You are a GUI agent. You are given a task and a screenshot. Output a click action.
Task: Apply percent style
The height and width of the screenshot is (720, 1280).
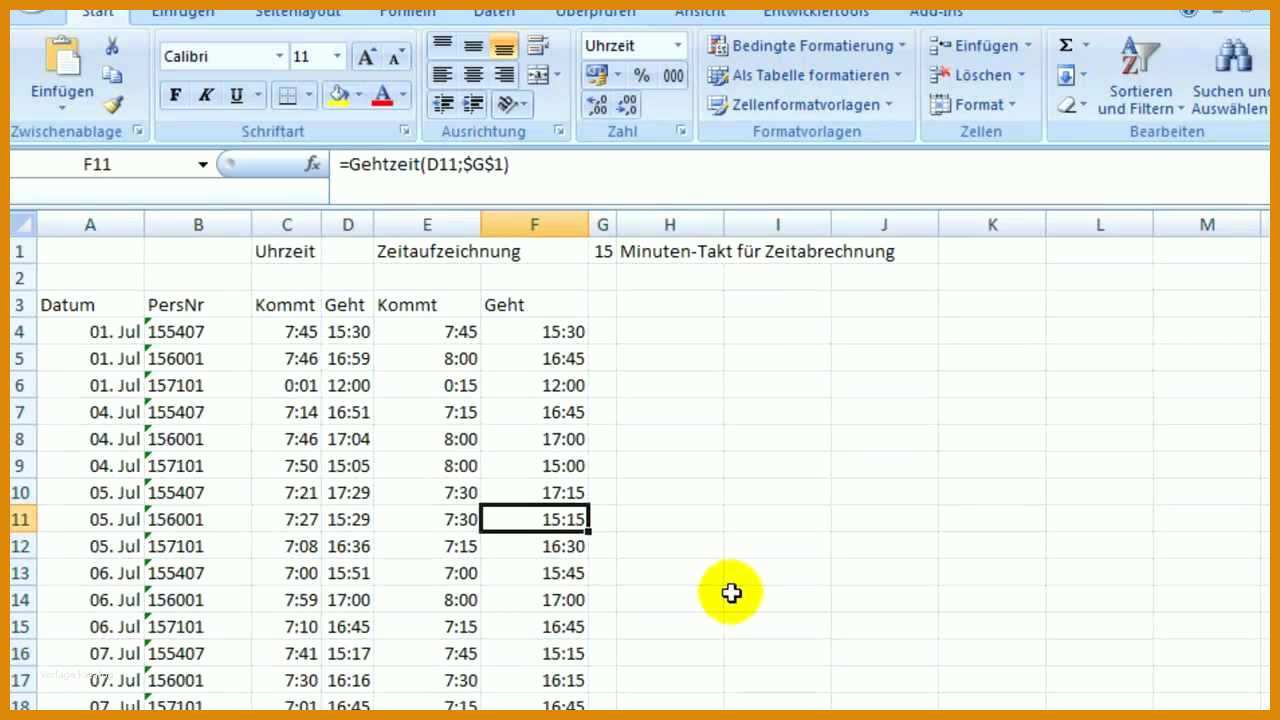coord(642,75)
